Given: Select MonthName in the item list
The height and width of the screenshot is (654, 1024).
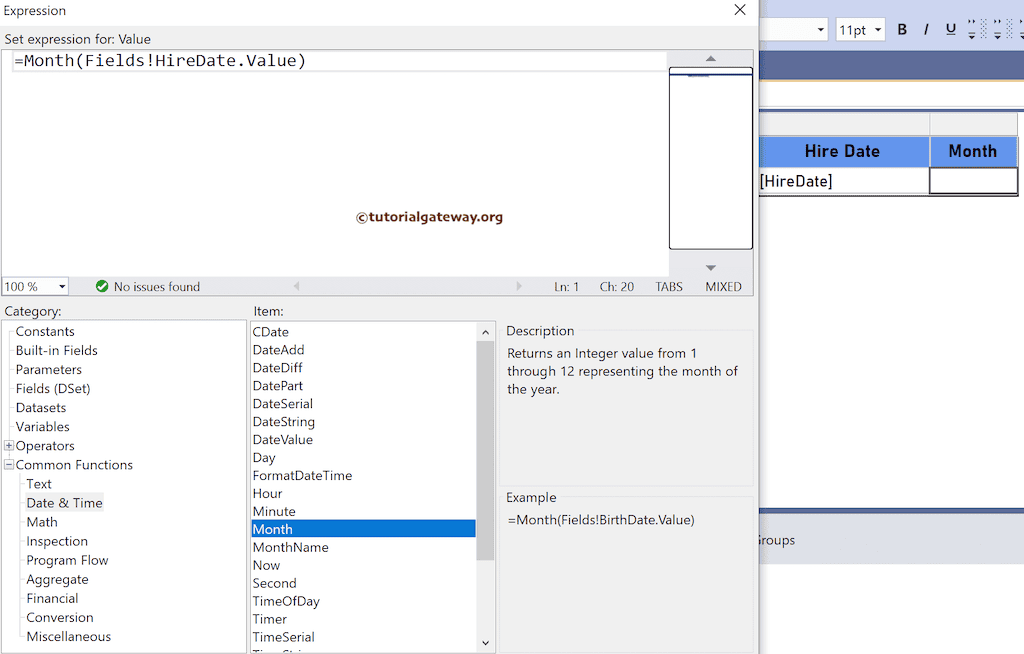Looking at the screenshot, I should coord(291,548).
